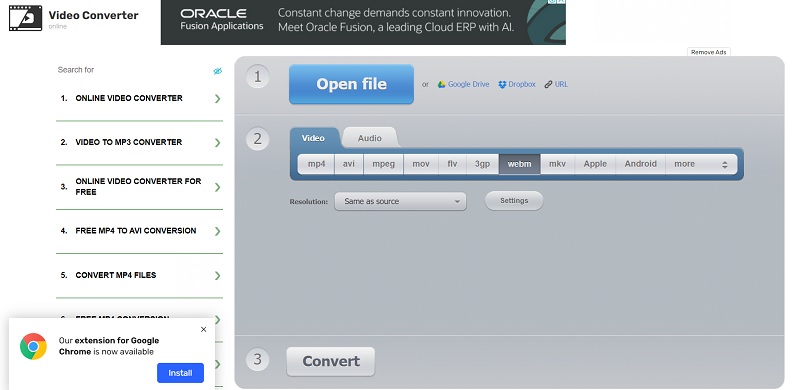Select the Android format preset

pos(641,164)
